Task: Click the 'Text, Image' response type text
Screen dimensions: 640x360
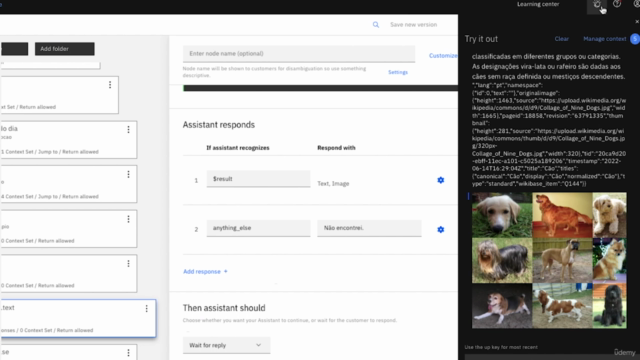Action: coord(333,184)
